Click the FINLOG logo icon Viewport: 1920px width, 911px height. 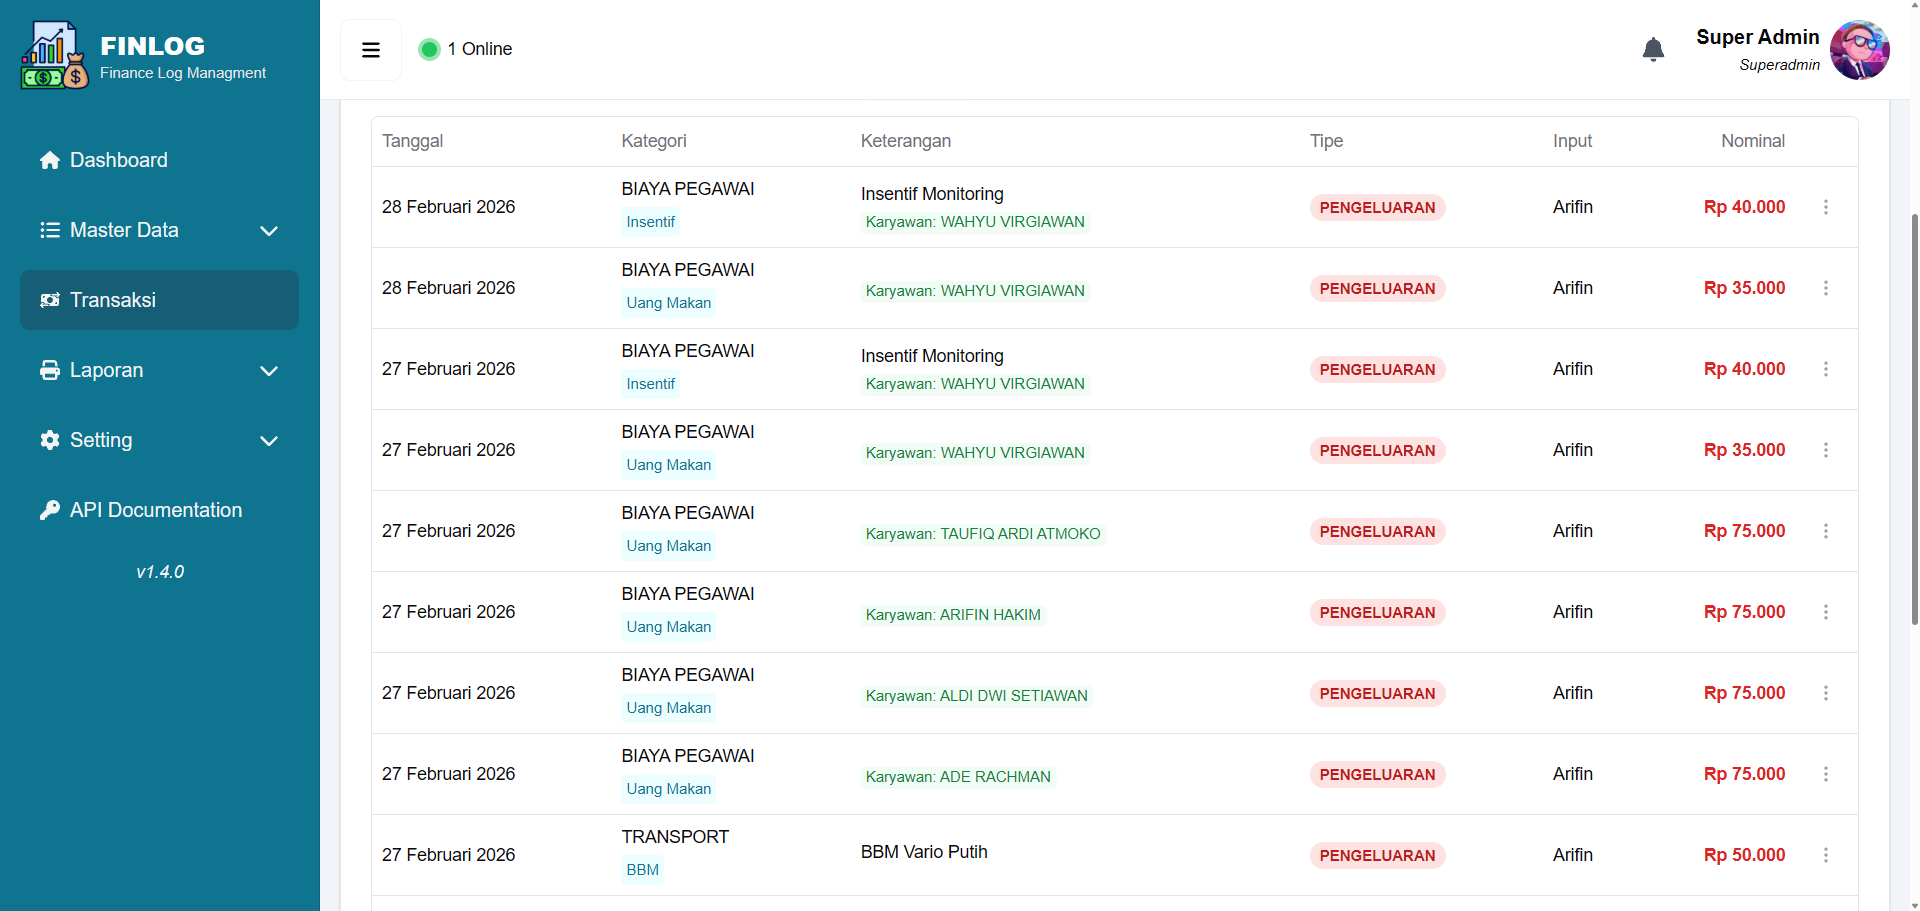point(54,56)
